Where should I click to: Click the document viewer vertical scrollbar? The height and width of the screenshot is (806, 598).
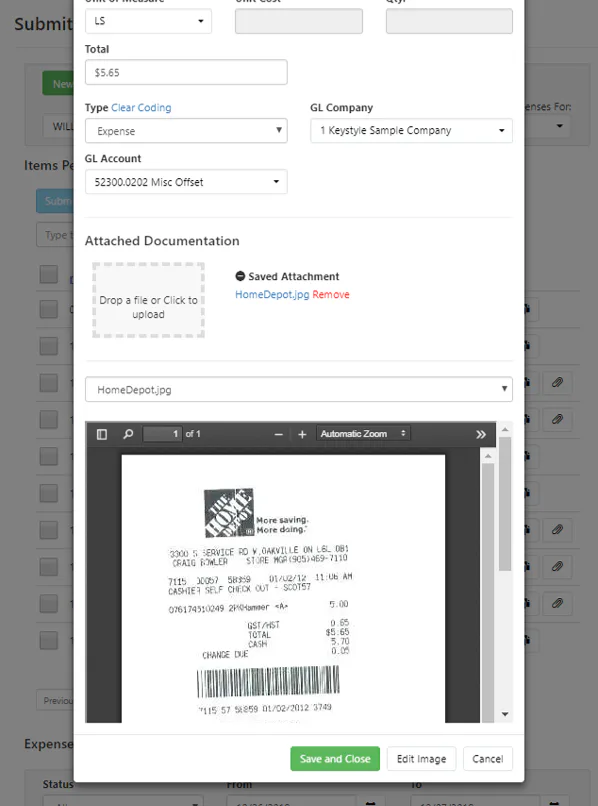pyautogui.click(x=505, y=572)
